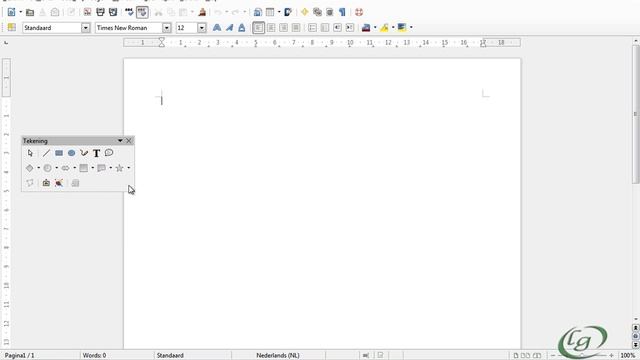Screen dimensions: 640x360
Task: Toggle Nonprinting Characters pilcrow icon
Action: click(x=342, y=12)
